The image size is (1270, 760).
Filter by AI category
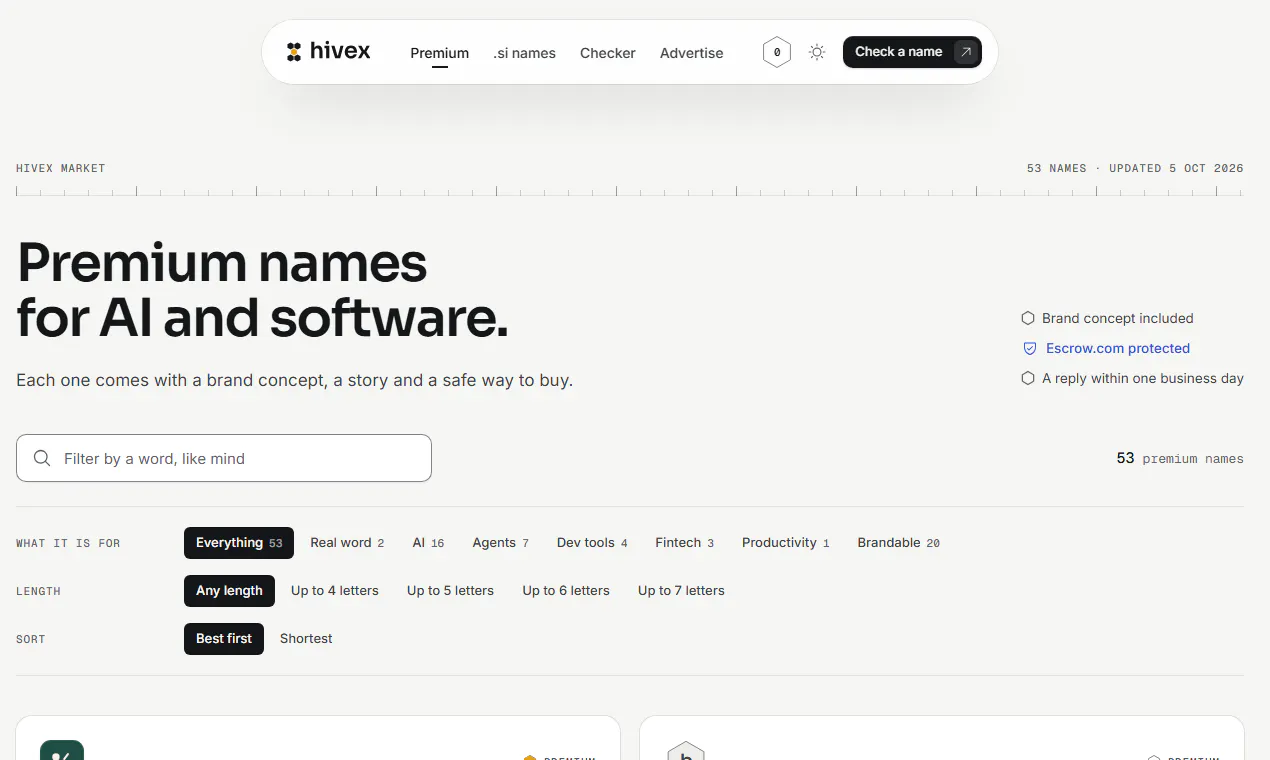(x=428, y=543)
